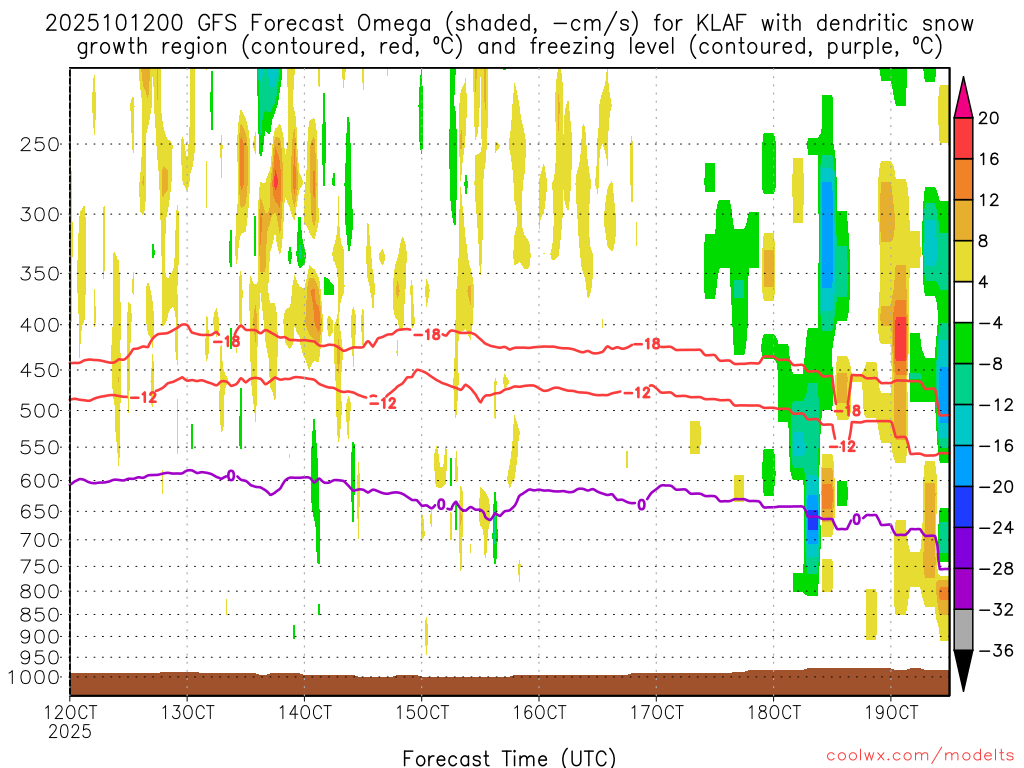Click the '19OCT' time axis label

(891, 712)
